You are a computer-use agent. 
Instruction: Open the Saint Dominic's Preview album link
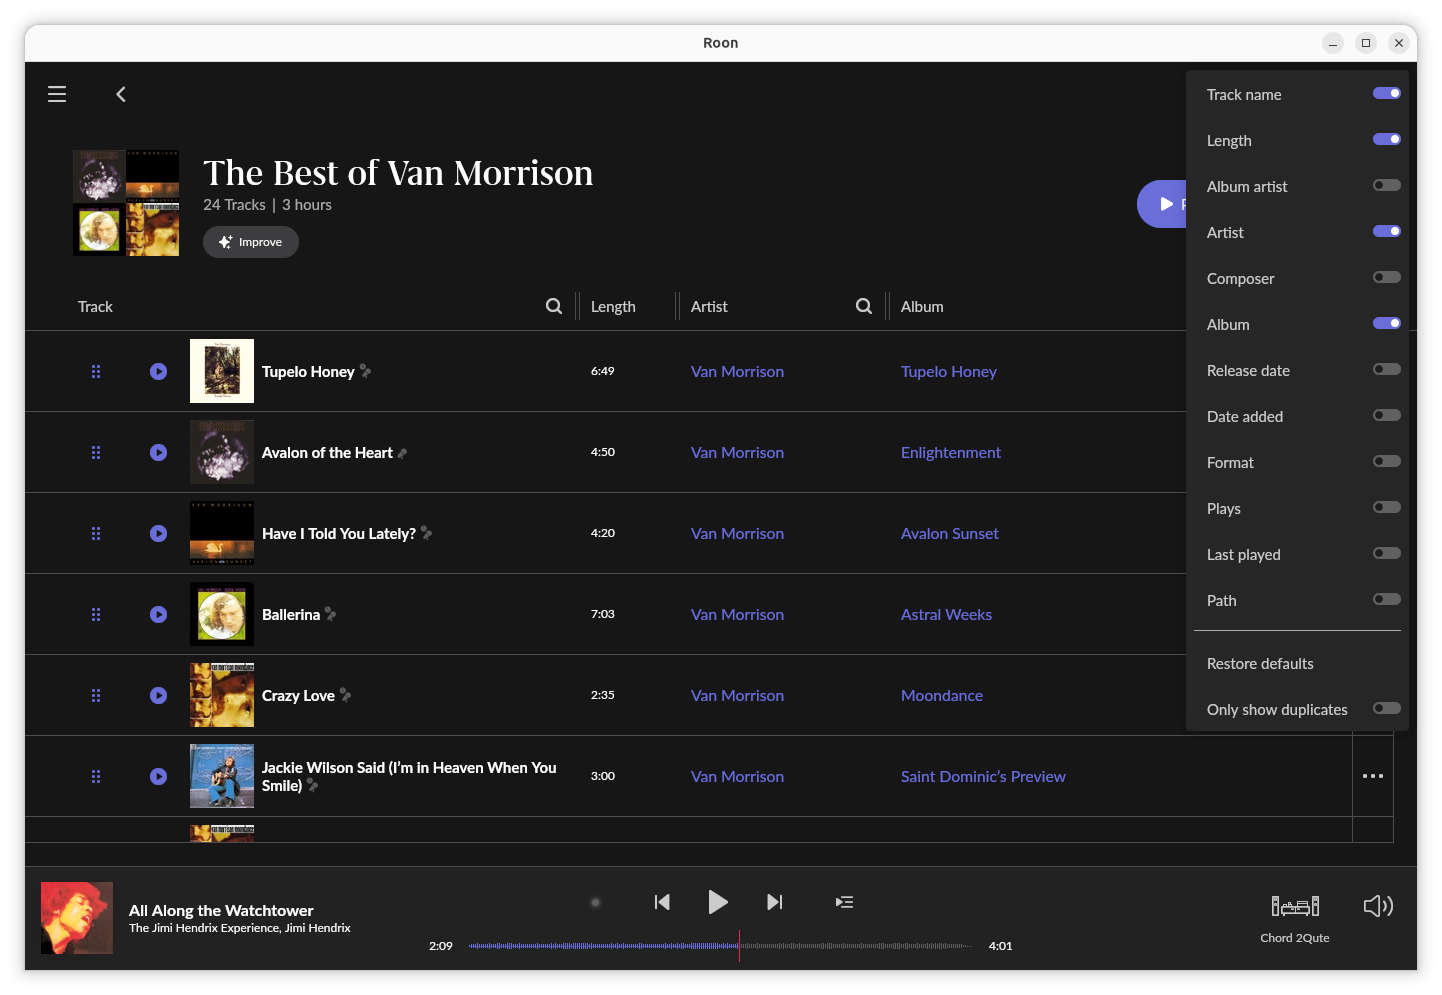point(983,776)
